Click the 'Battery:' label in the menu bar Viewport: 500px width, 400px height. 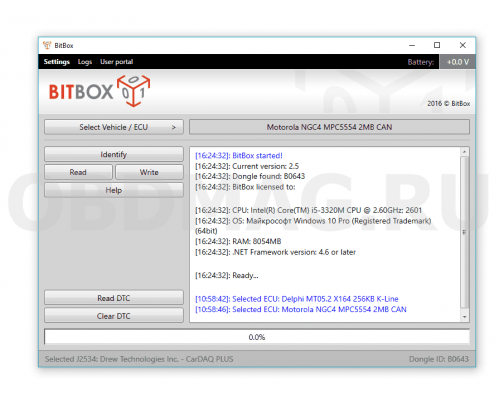click(421, 62)
